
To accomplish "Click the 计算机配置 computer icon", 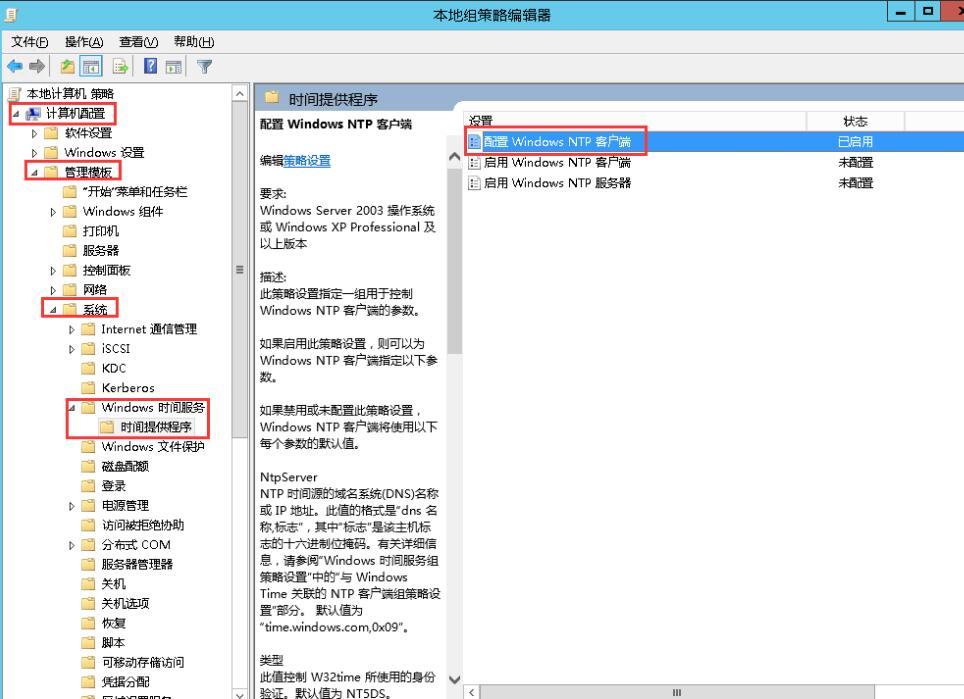I will [x=33, y=113].
